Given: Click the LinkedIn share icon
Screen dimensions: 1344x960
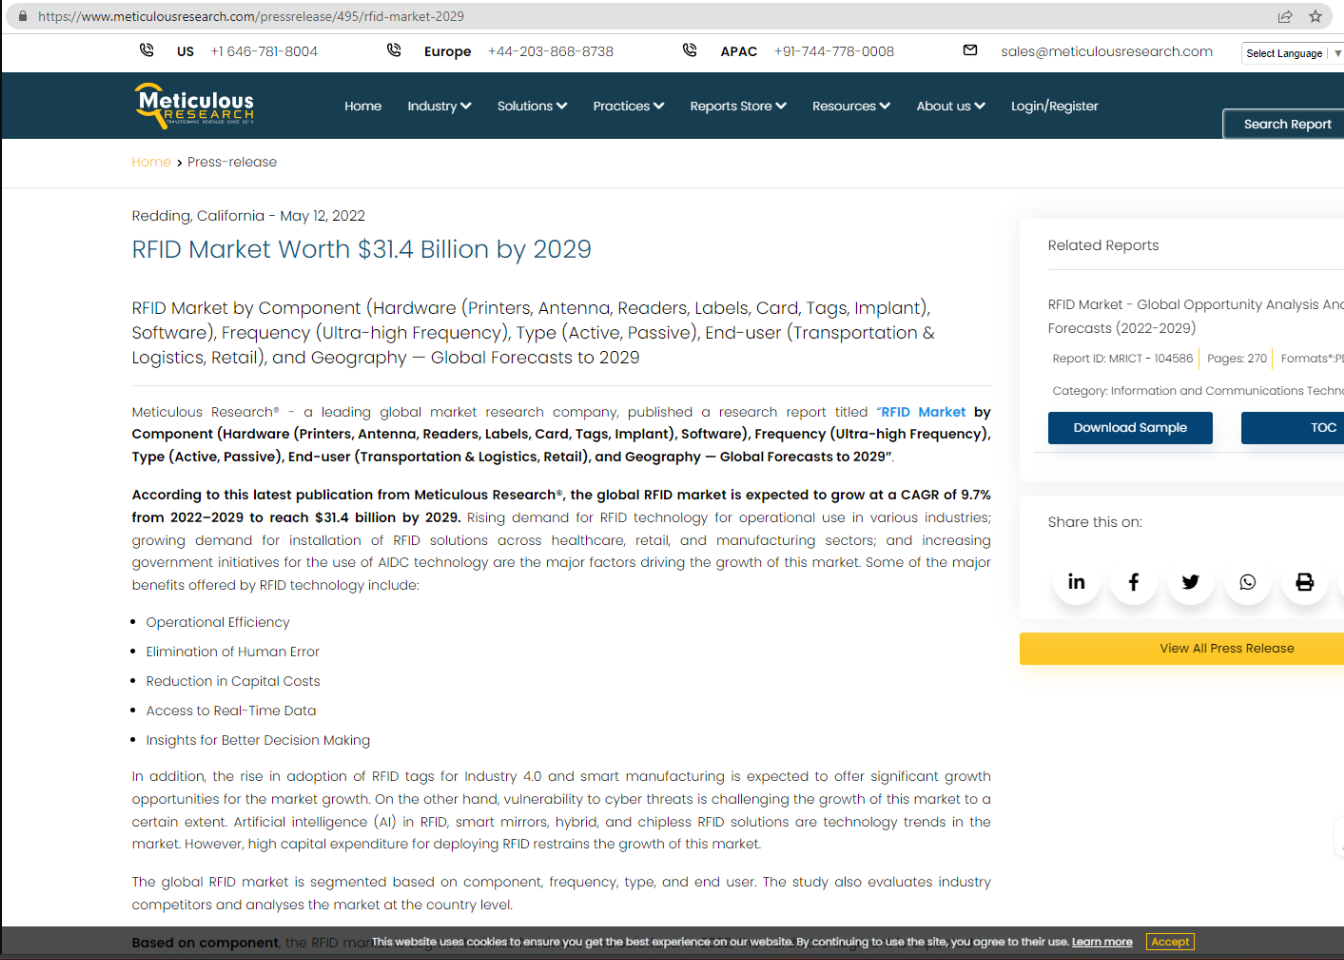Looking at the screenshot, I should click(x=1076, y=582).
